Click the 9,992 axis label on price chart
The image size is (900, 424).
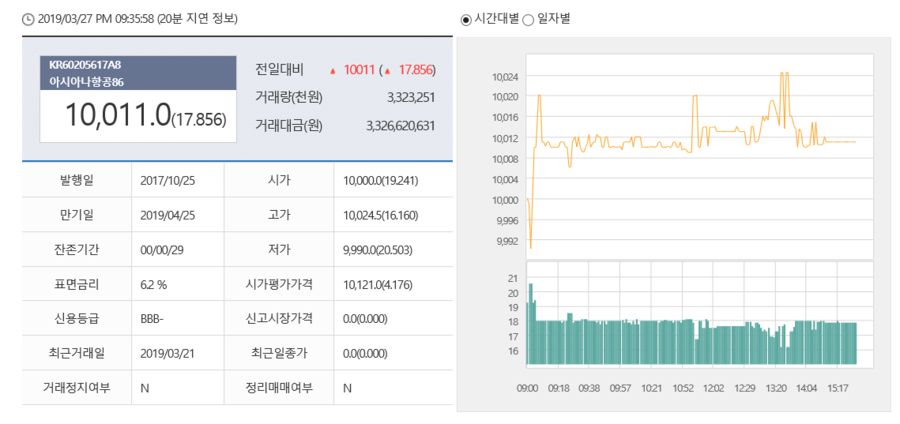point(506,241)
